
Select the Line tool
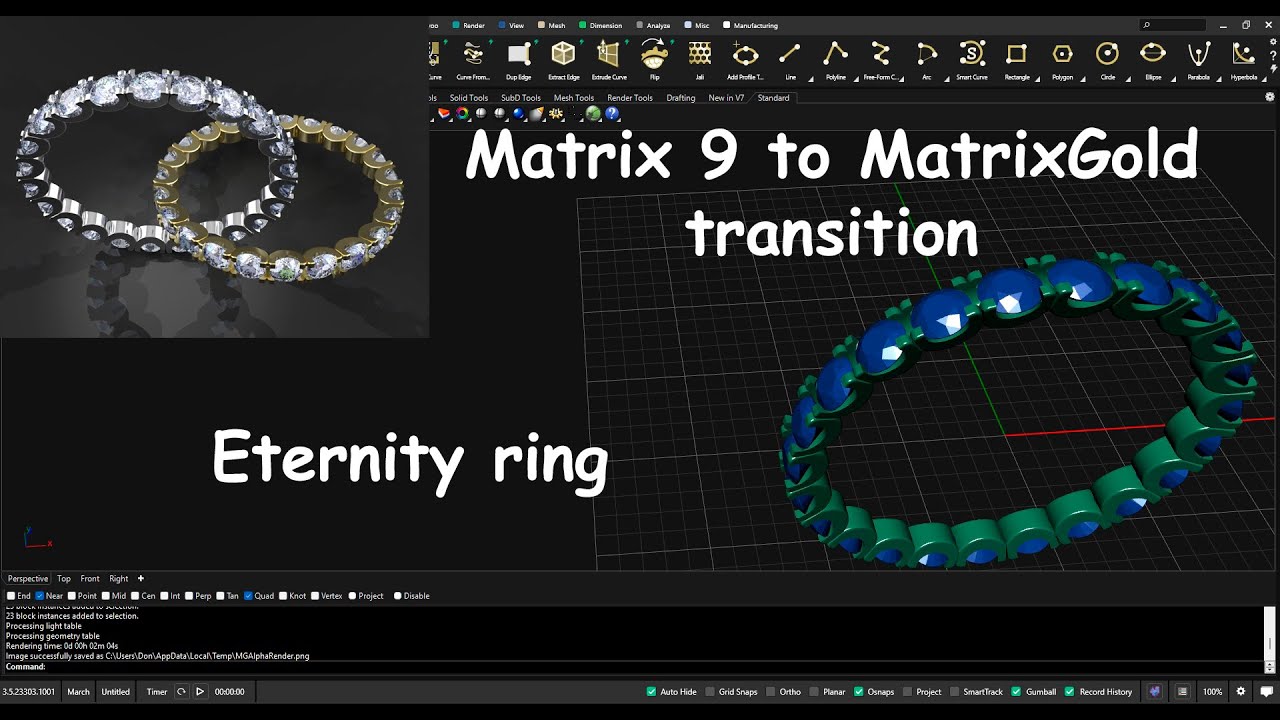(x=790, y=54)
